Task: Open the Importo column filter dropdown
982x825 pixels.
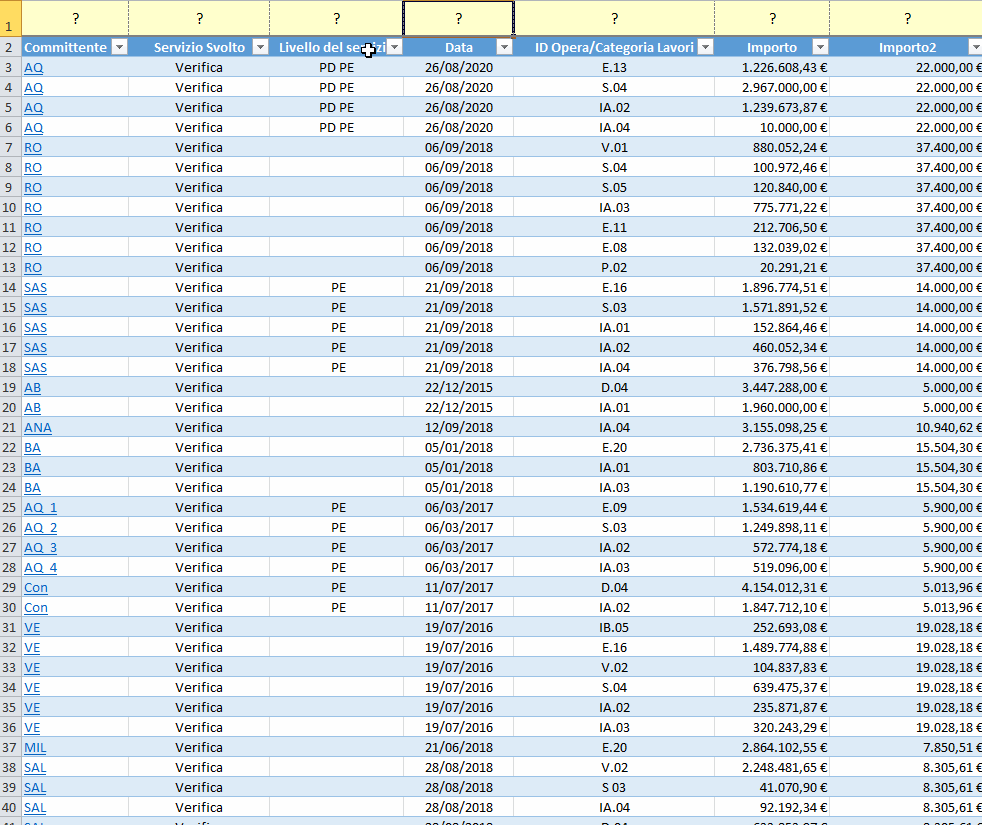Action: pos(820,47)
